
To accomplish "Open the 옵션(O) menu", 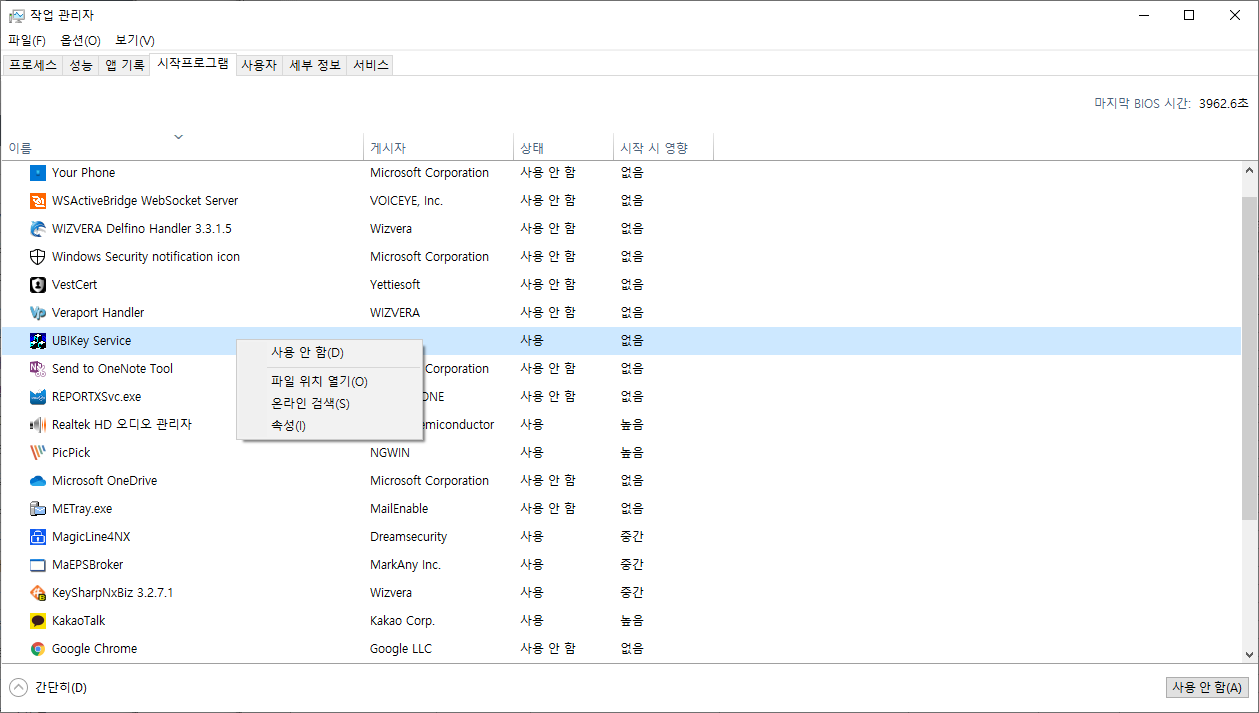I will pyautogui.click(x=80, y=41).
